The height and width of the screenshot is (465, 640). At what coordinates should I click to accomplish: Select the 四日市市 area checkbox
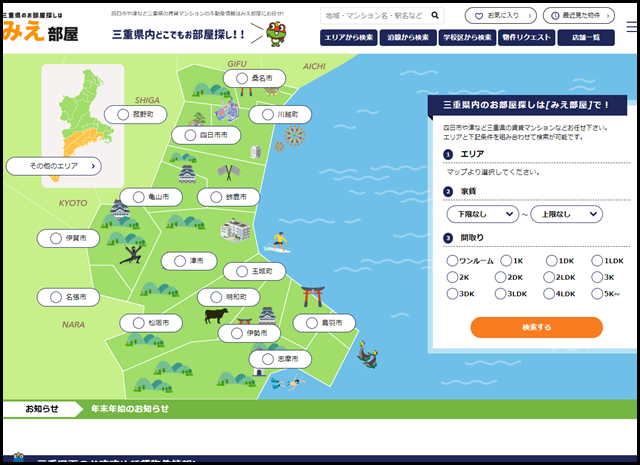click(x=190, y=134)
